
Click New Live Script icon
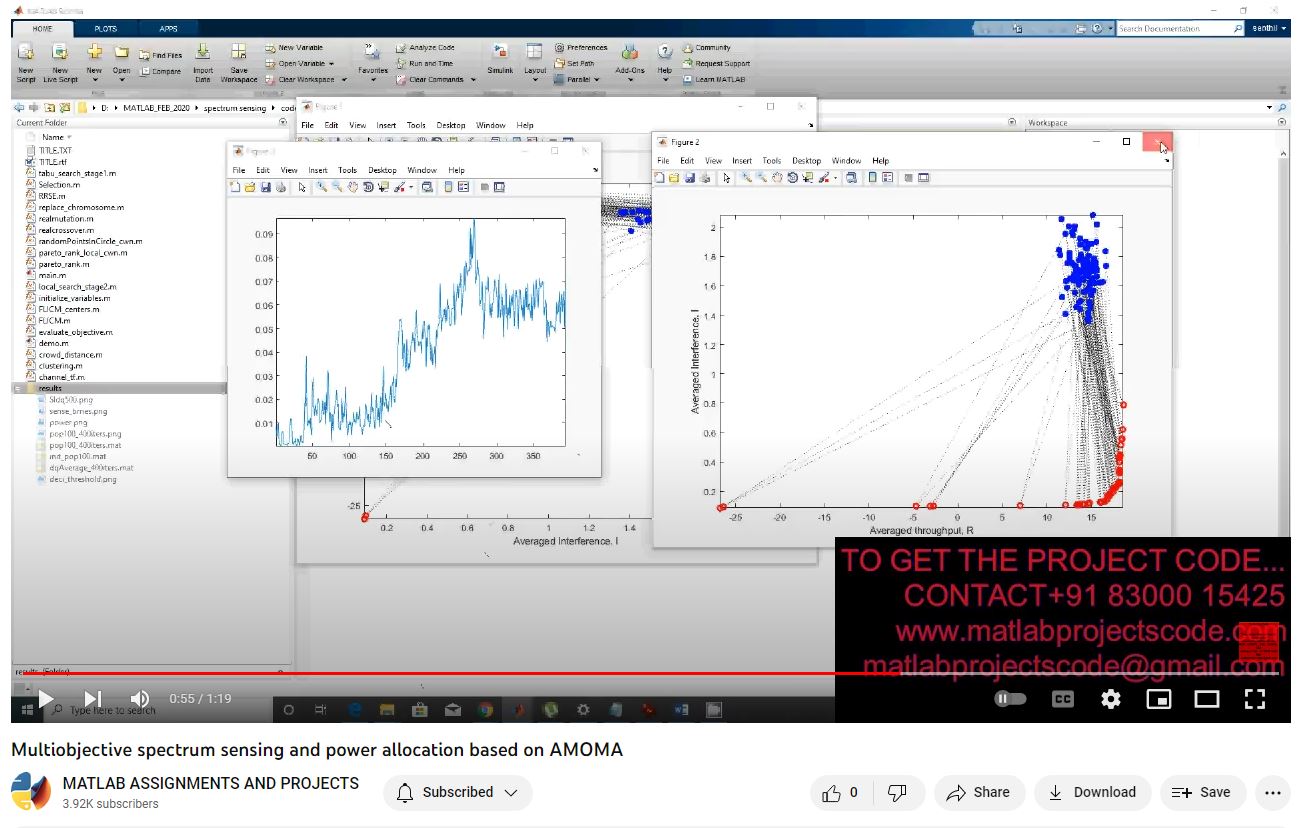60,52
